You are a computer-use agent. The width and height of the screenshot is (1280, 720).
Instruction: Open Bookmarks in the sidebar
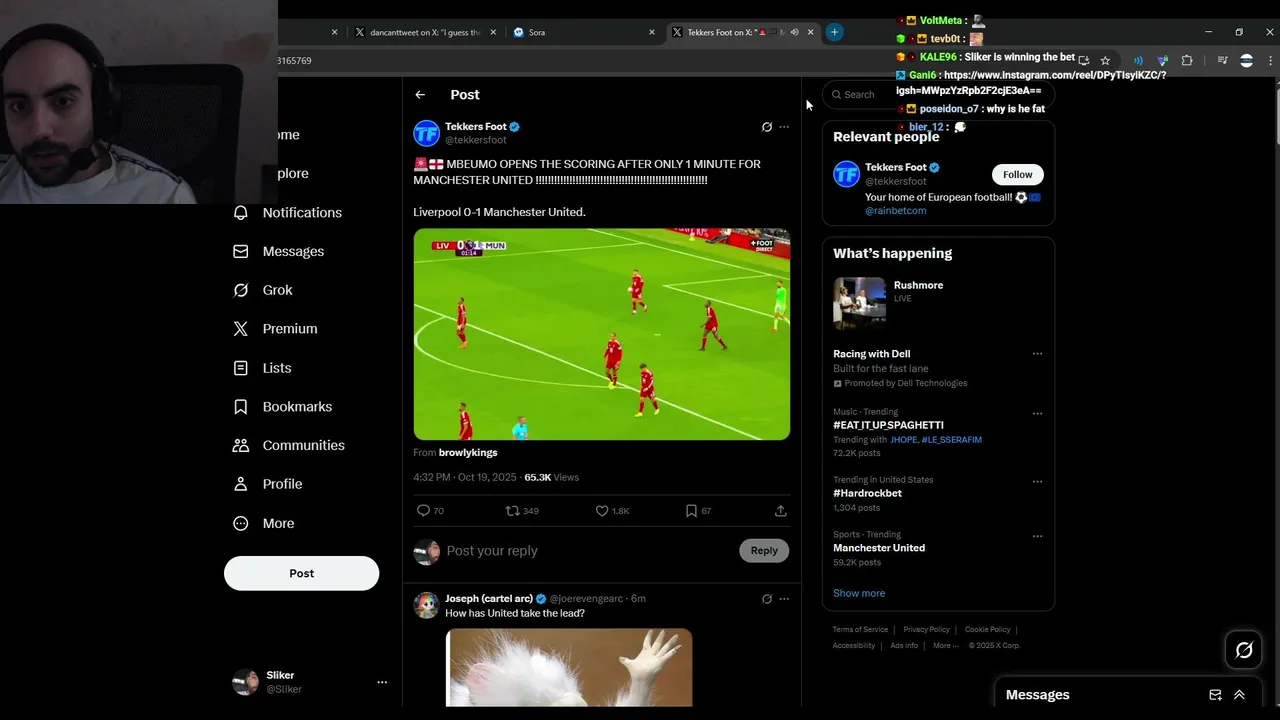pyautogui.click(x=282, y=407)
